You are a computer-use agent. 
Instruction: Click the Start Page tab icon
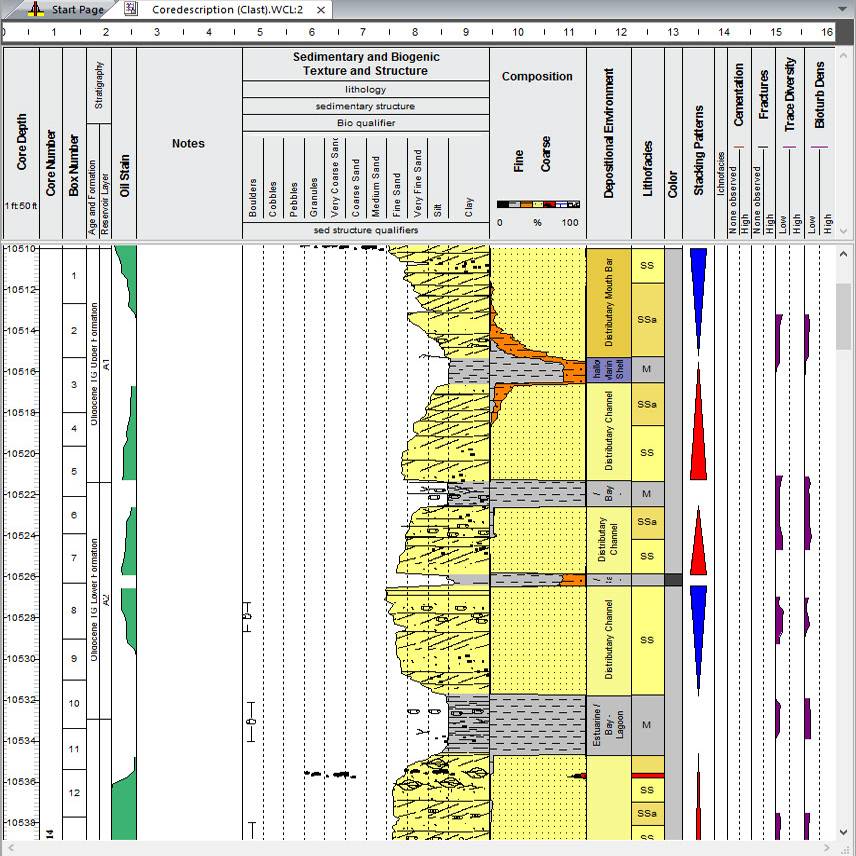click(36, 9)
